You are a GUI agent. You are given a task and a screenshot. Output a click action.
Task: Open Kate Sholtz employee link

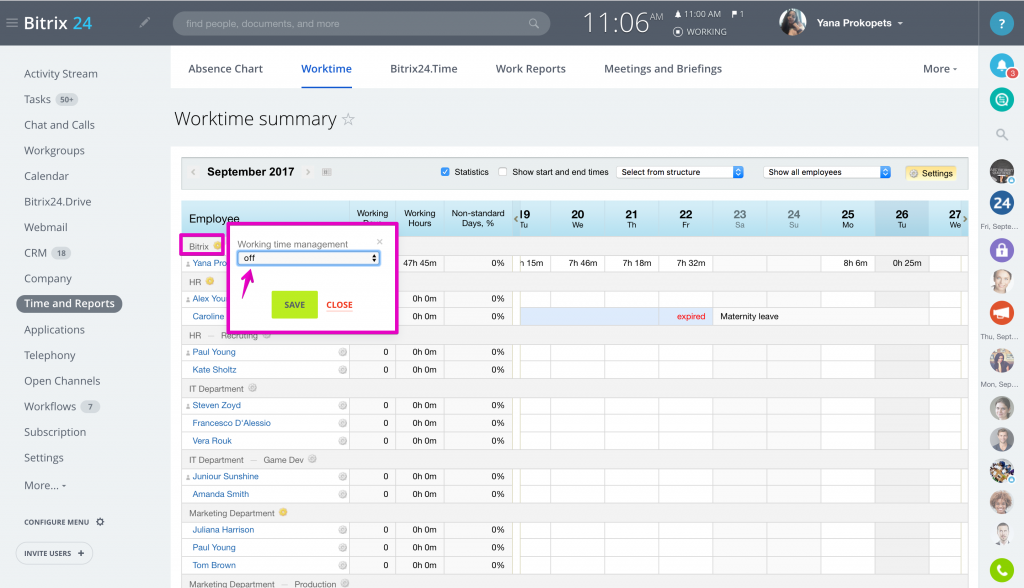[214, 370]
